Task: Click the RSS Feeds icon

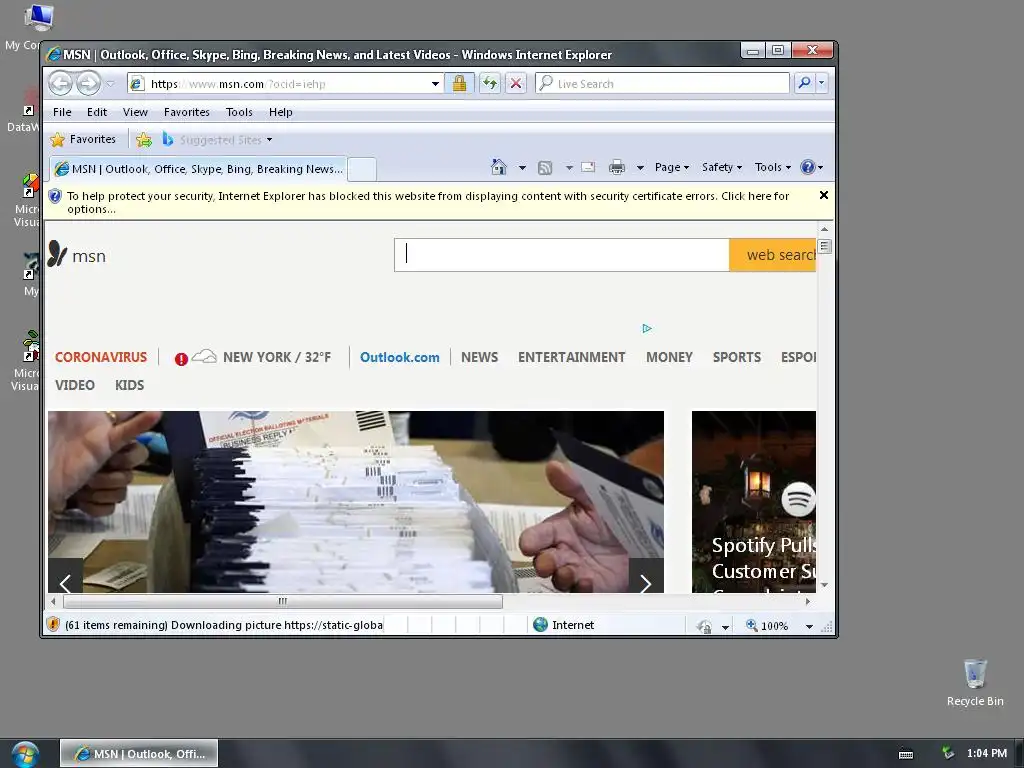Action: 545,168
